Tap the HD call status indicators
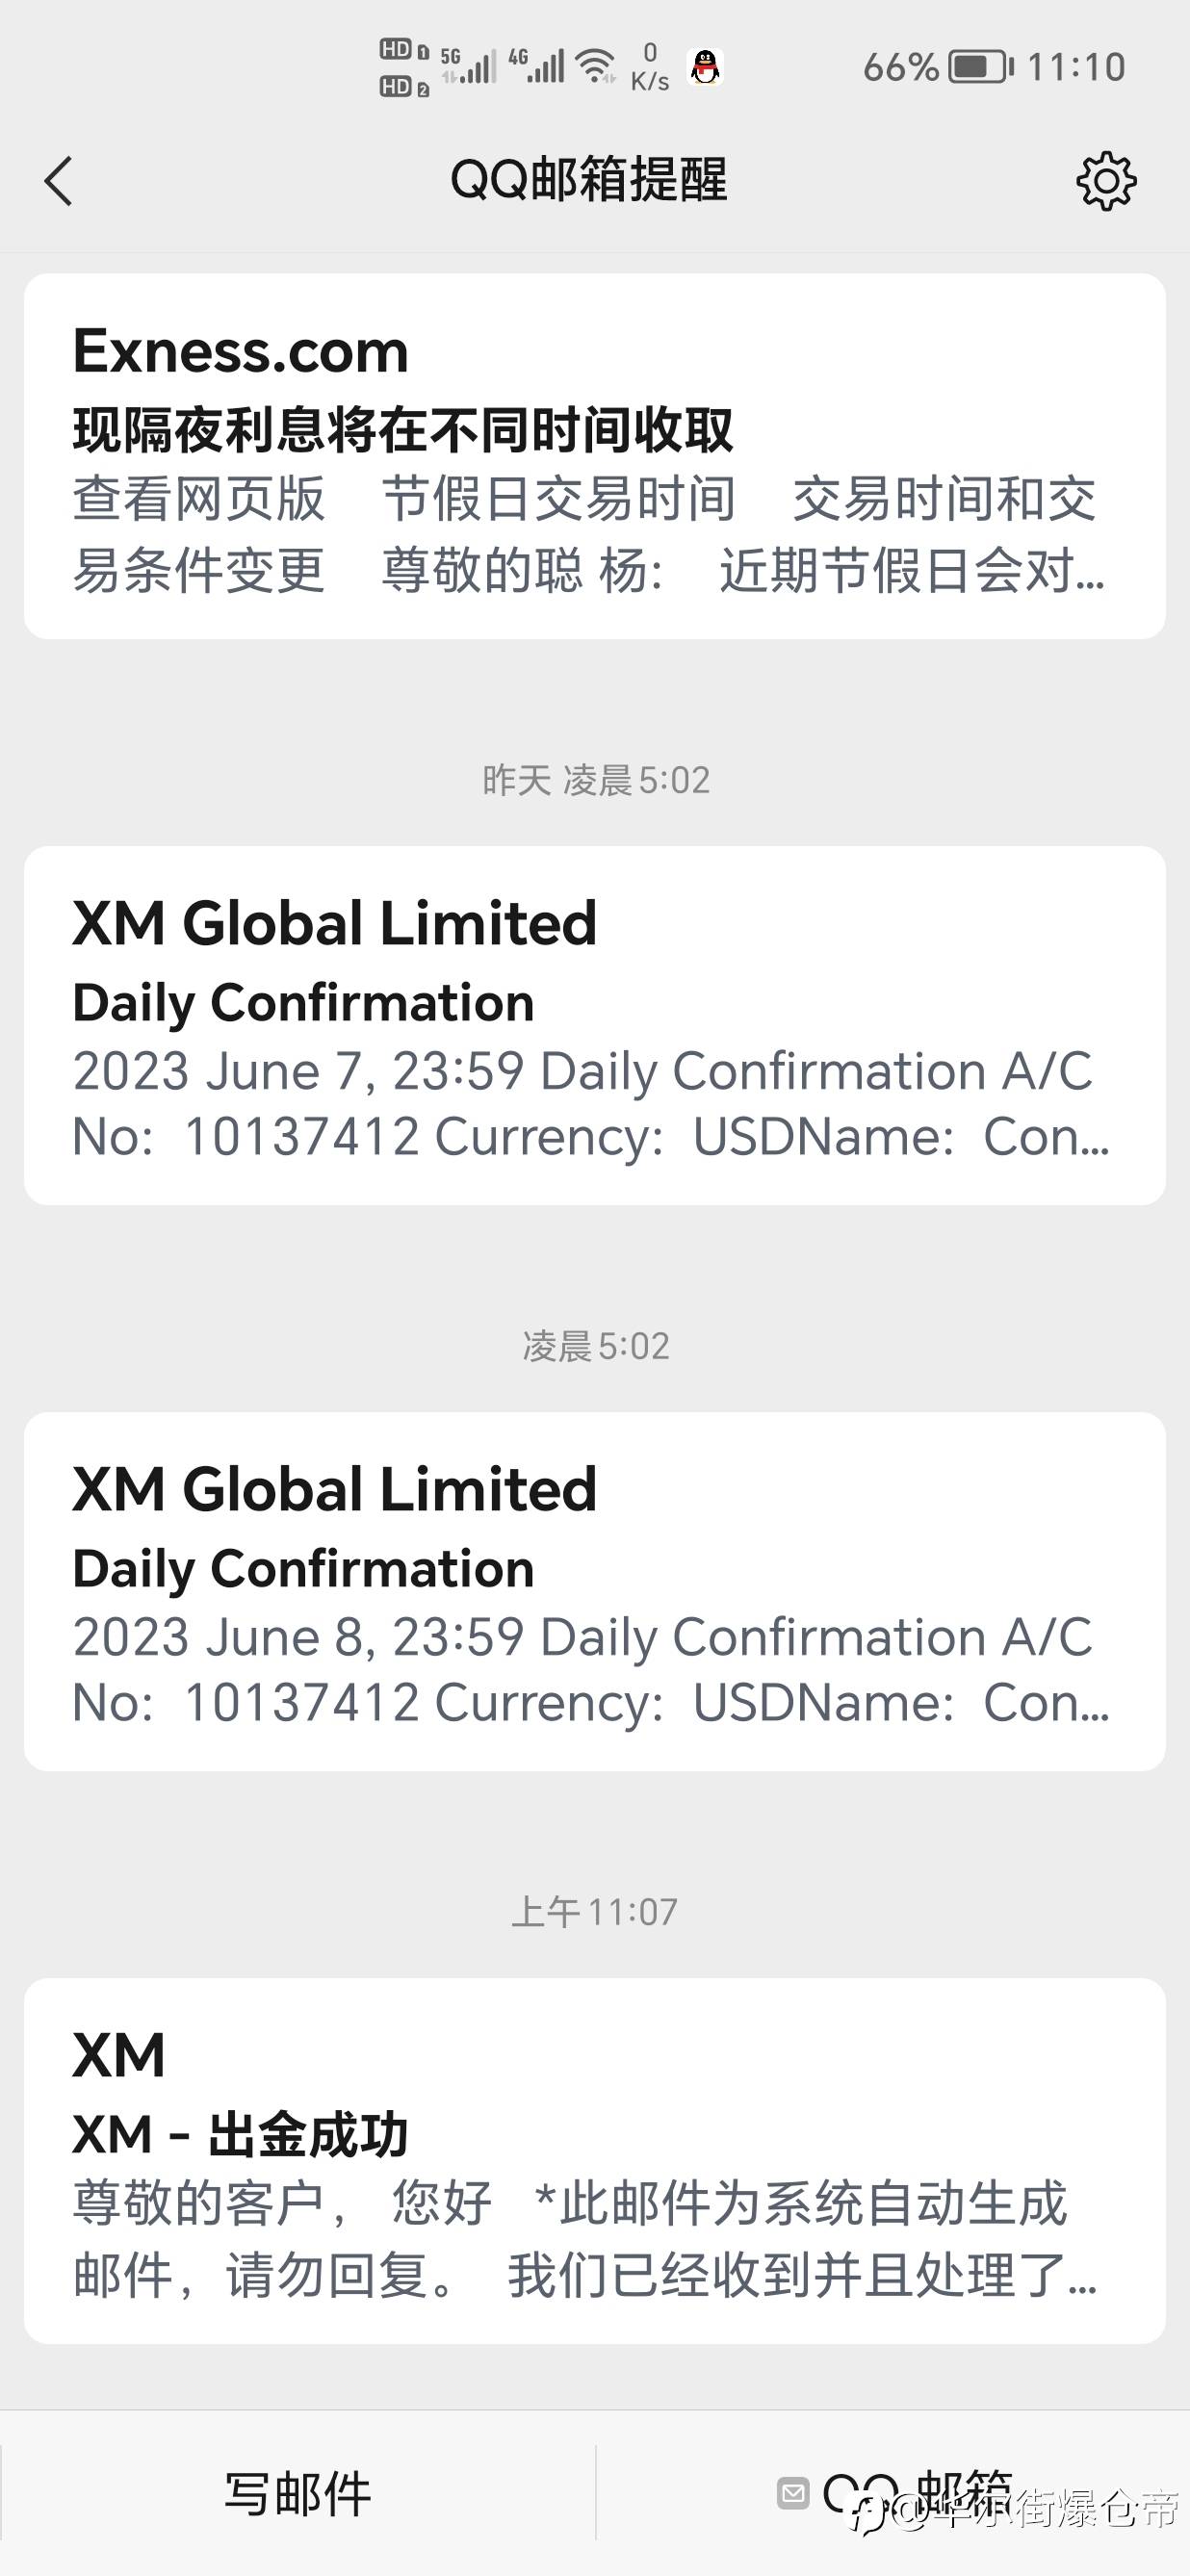The height and width of the screenshot is (2576, 1190). click(404, 68)
